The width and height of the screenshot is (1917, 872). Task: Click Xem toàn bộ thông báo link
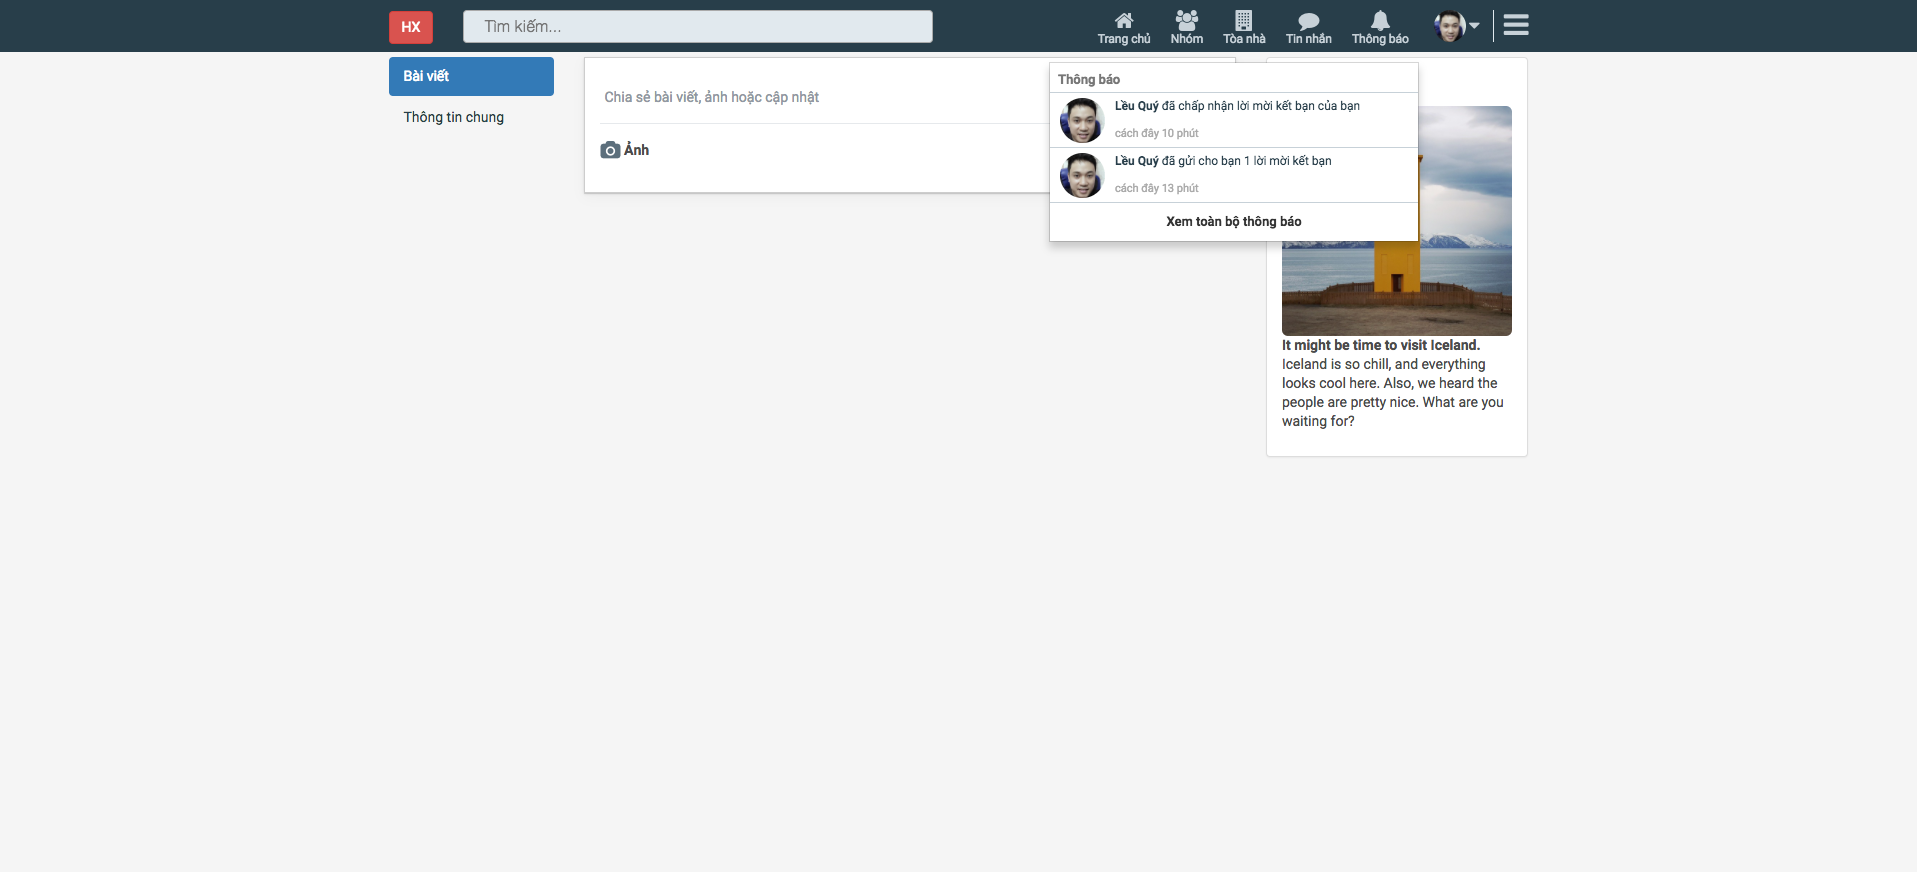click(1233, 222)
